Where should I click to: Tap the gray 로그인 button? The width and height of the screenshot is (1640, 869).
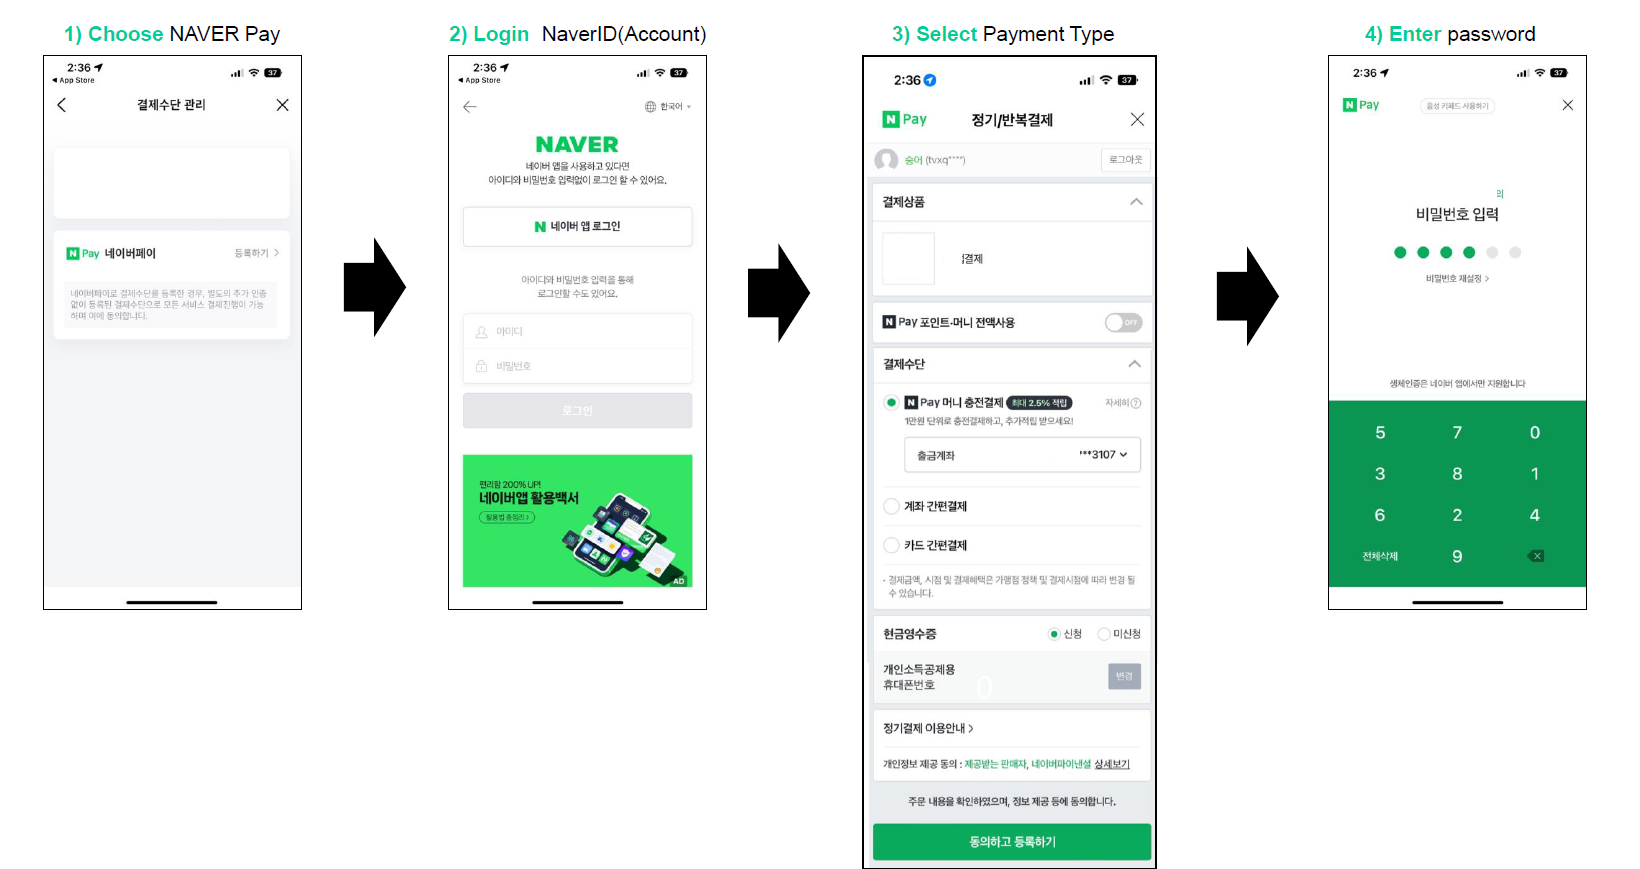(x=577, y=411)
